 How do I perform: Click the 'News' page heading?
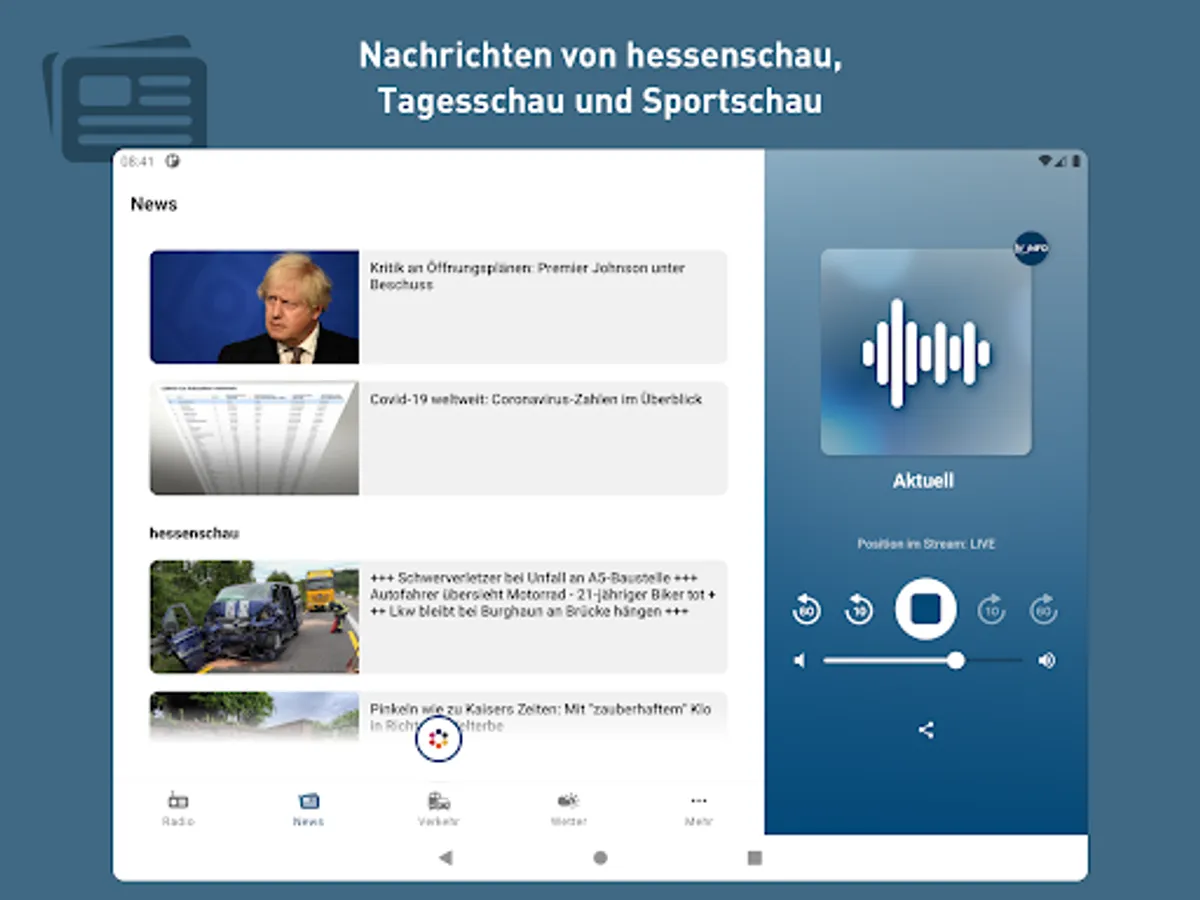pos(154,204)
